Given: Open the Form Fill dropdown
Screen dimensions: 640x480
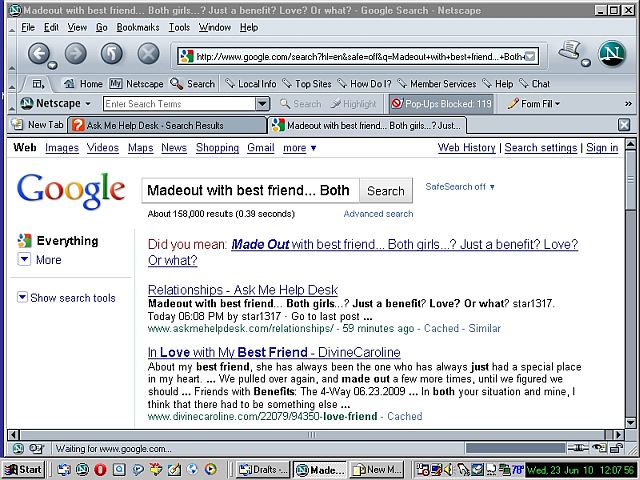Looking at the screenshot, I should (x=533, y=103).
